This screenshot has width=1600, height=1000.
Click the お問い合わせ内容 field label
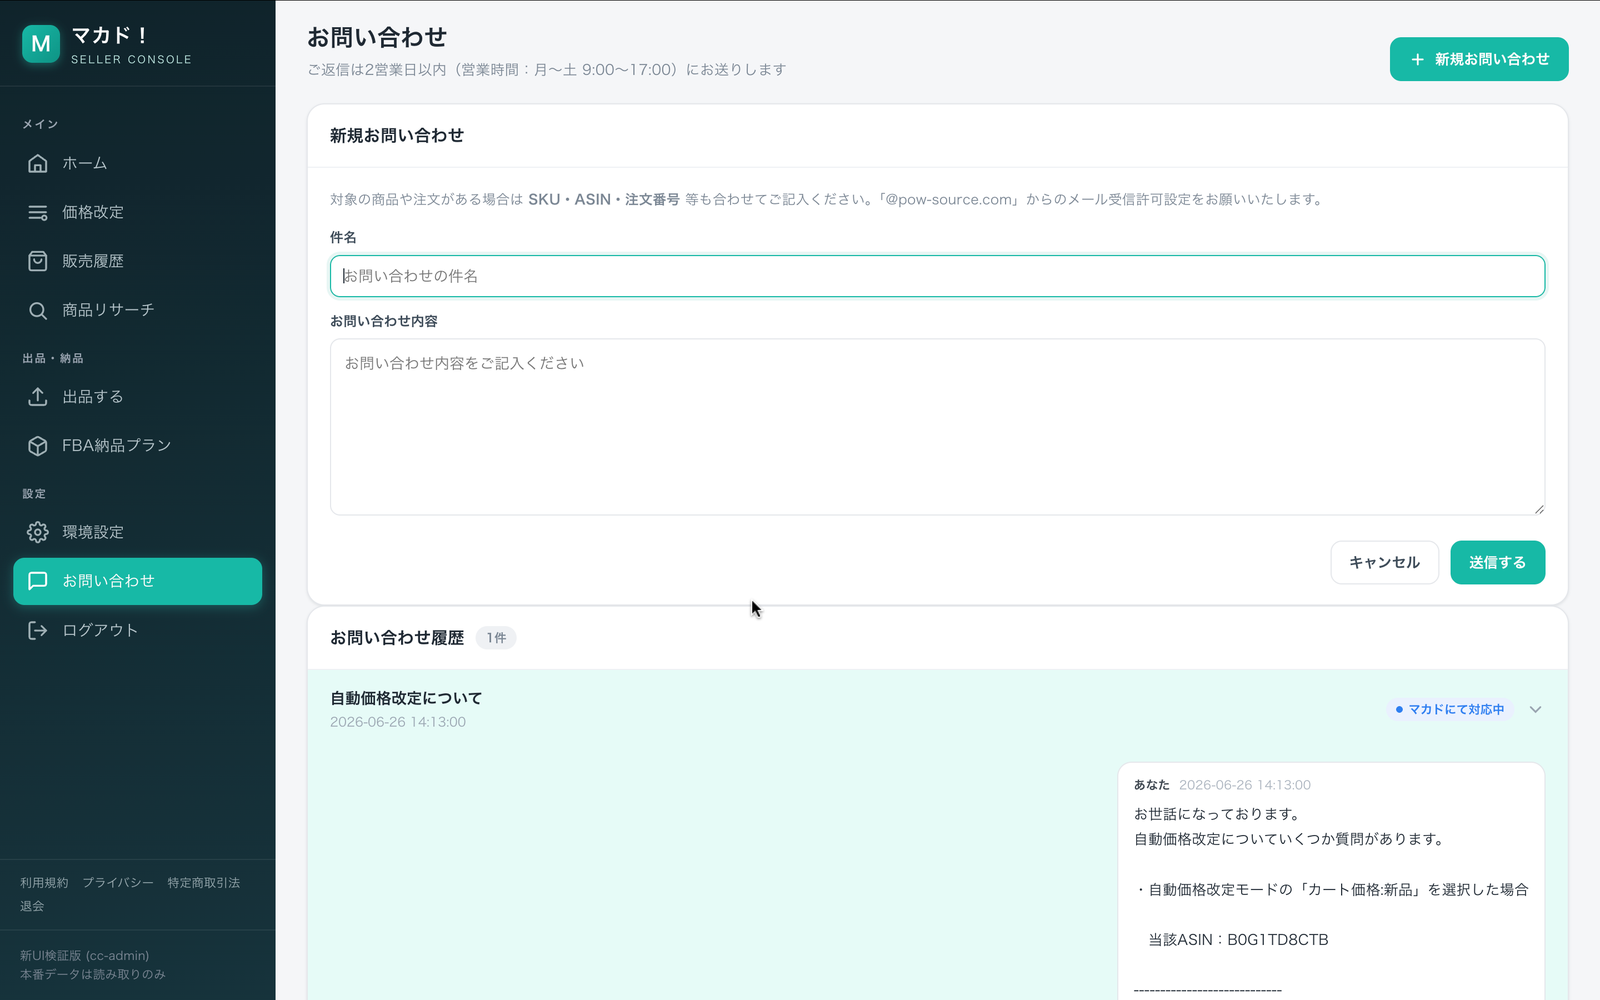(x=384, y=322)
